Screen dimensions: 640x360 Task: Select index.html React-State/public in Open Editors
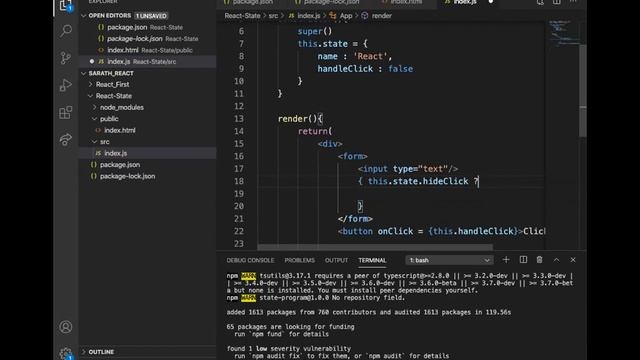[148, 50]
